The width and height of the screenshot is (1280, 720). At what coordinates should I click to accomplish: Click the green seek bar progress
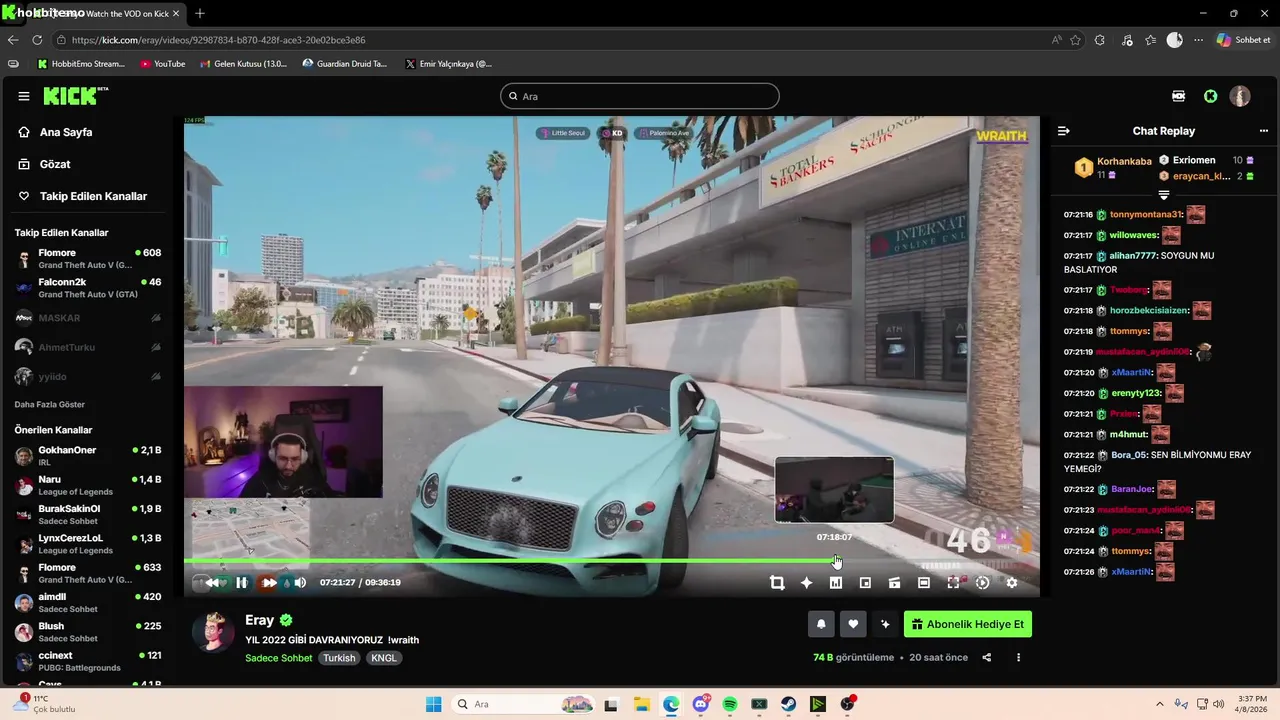510,561
